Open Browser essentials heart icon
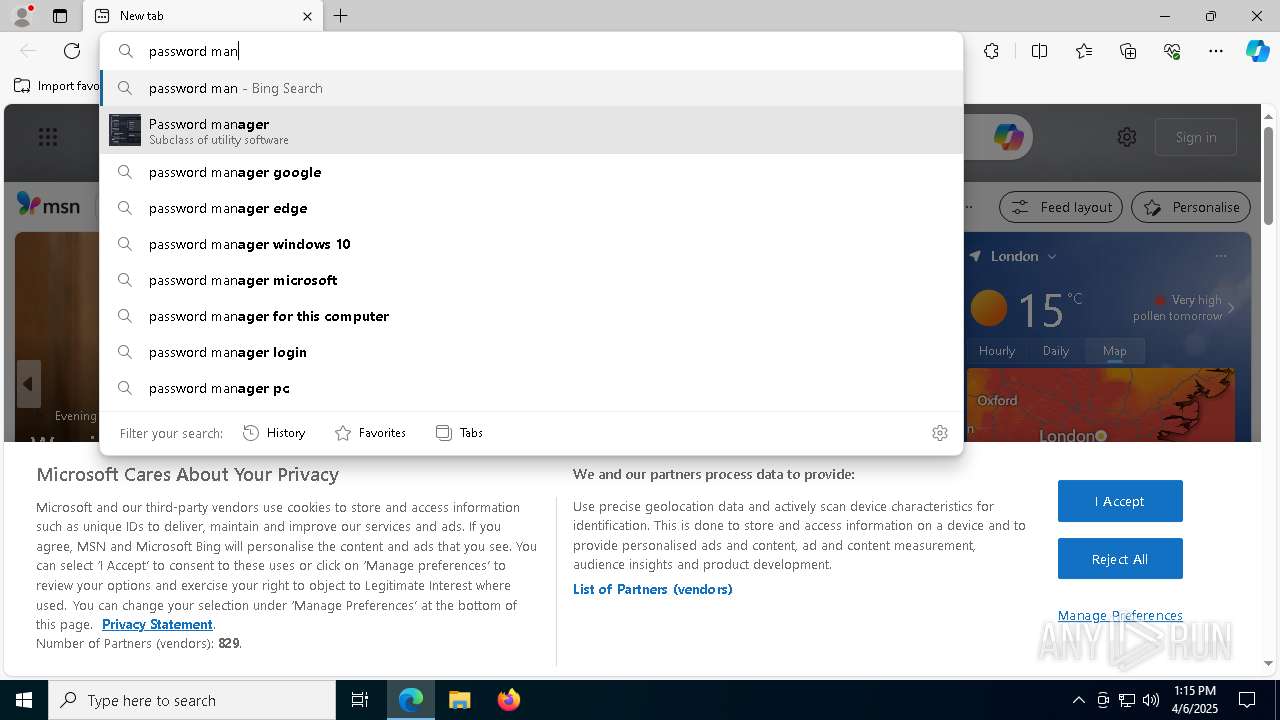 coord(1172,51)
